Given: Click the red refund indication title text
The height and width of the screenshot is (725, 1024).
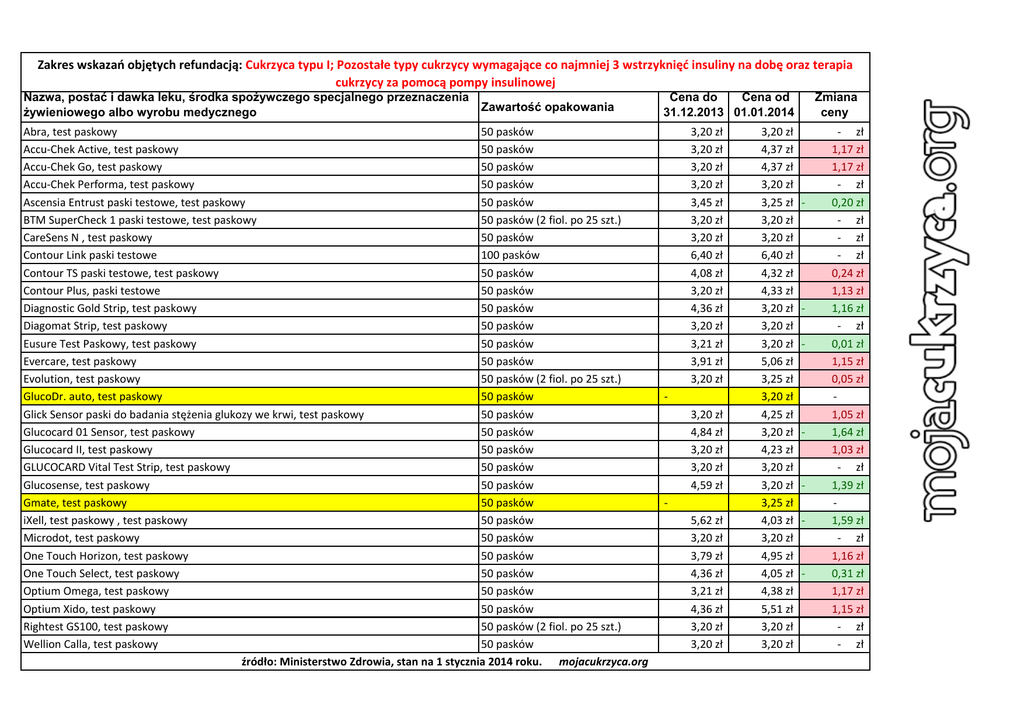Looking at the screenshot, I should tap(548, 73).
